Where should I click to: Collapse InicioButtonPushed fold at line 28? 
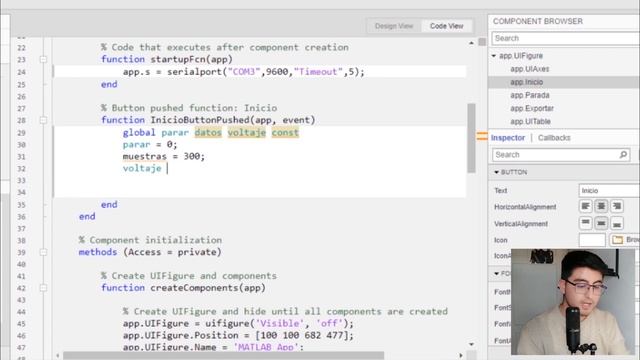coord(43,120)
